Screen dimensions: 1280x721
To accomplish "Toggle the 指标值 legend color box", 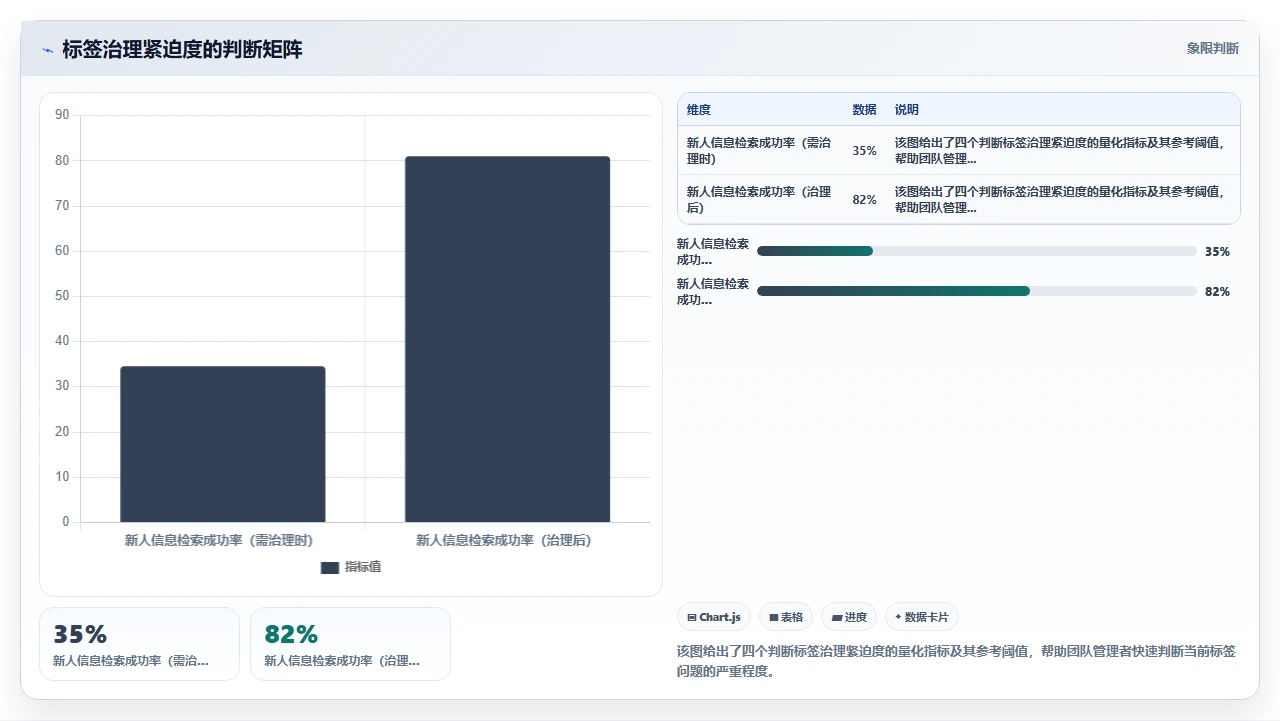I will pyautogui.click(x=330, y=567).
